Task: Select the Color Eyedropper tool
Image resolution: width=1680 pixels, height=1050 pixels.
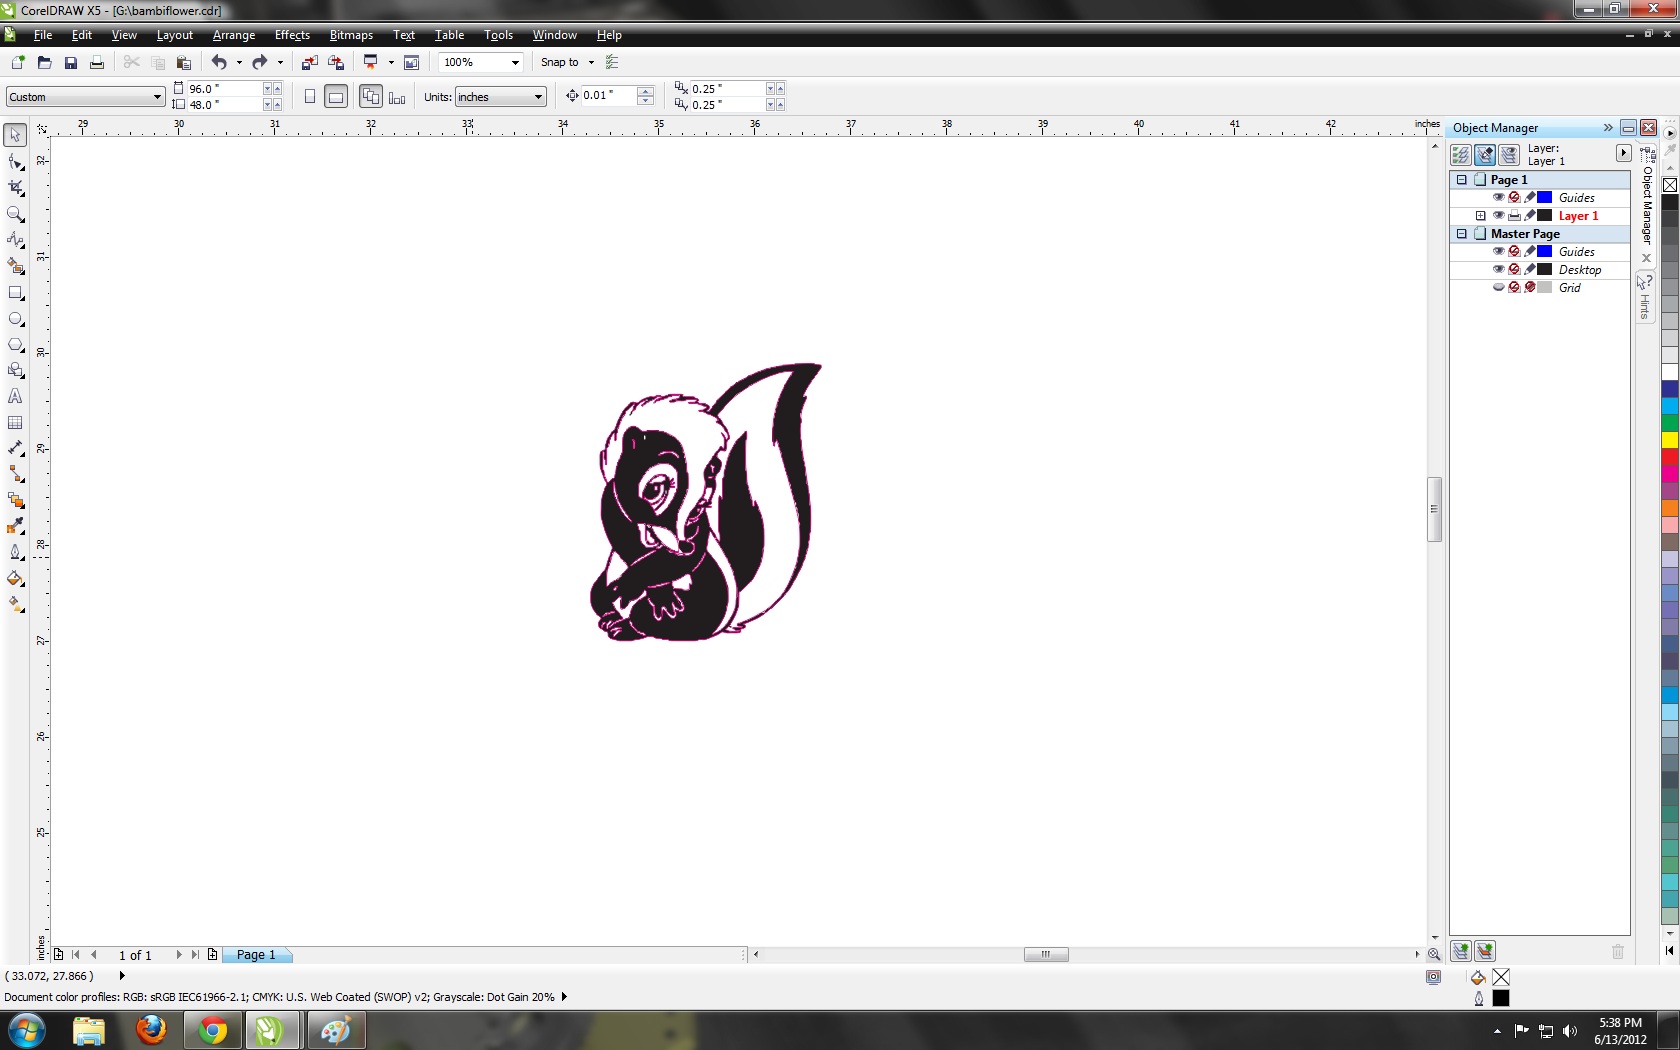Action: coord(15,527)
